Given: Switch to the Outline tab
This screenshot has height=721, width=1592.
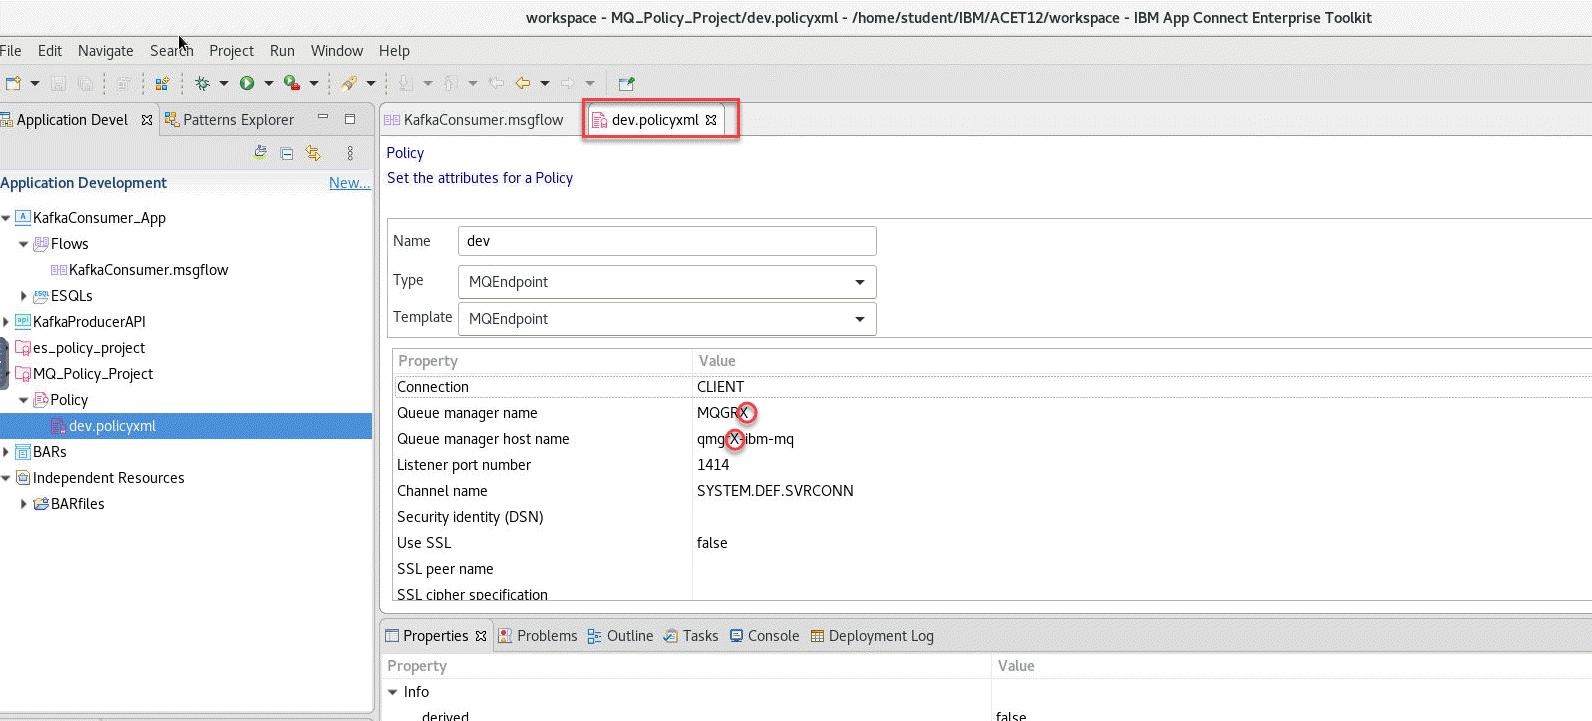Looking at the screenshot, I should coord(620,636).
